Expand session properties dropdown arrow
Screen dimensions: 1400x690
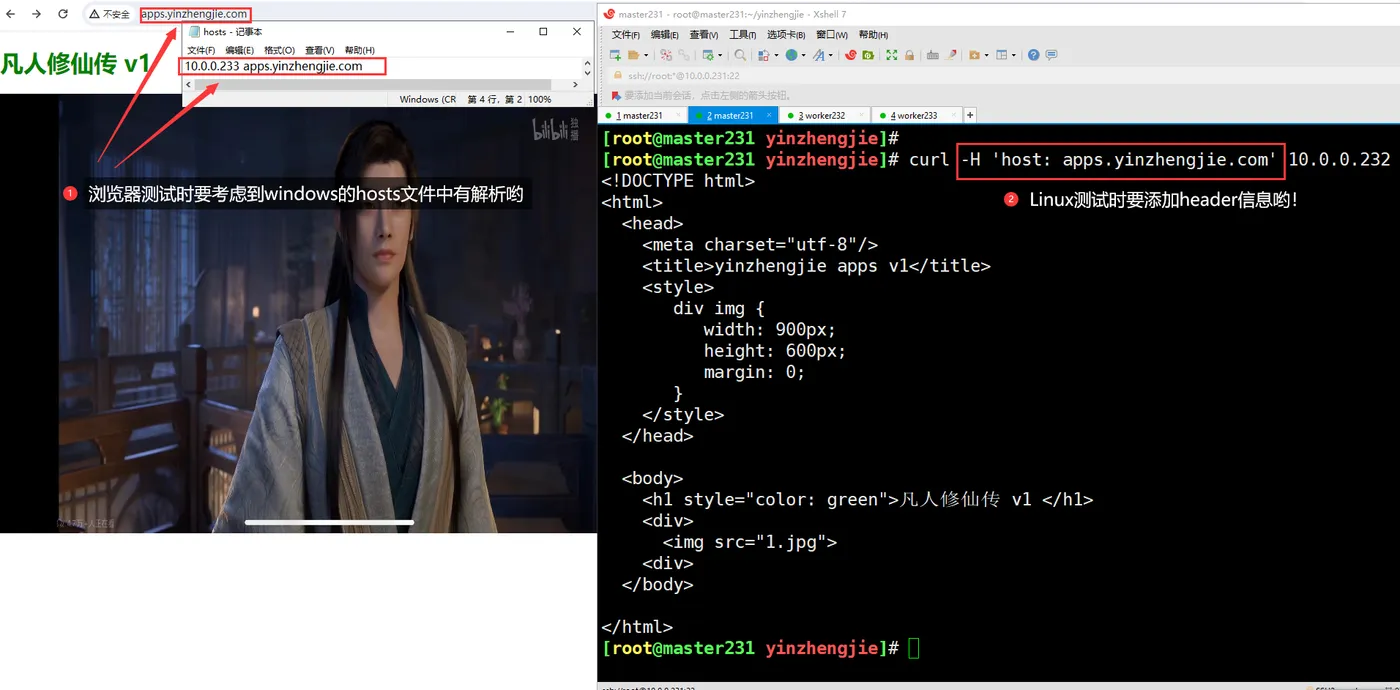(x=720, y=55)
